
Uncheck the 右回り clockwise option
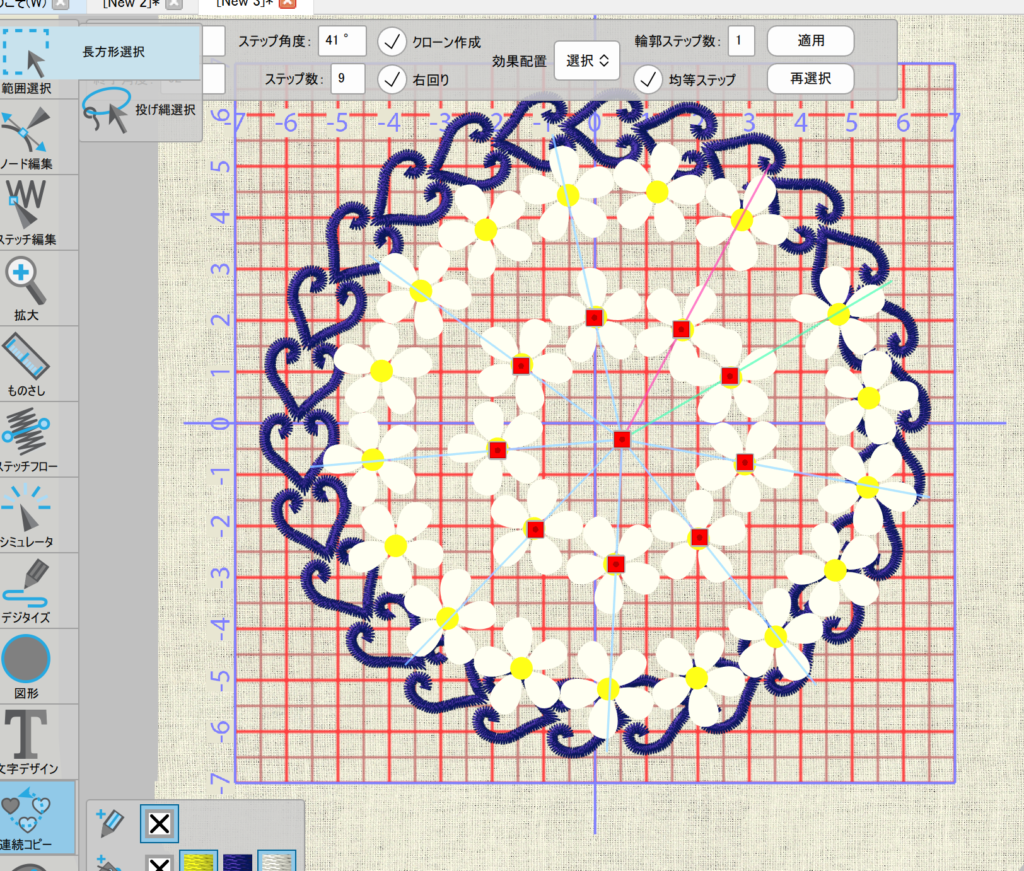pos(393,78)
